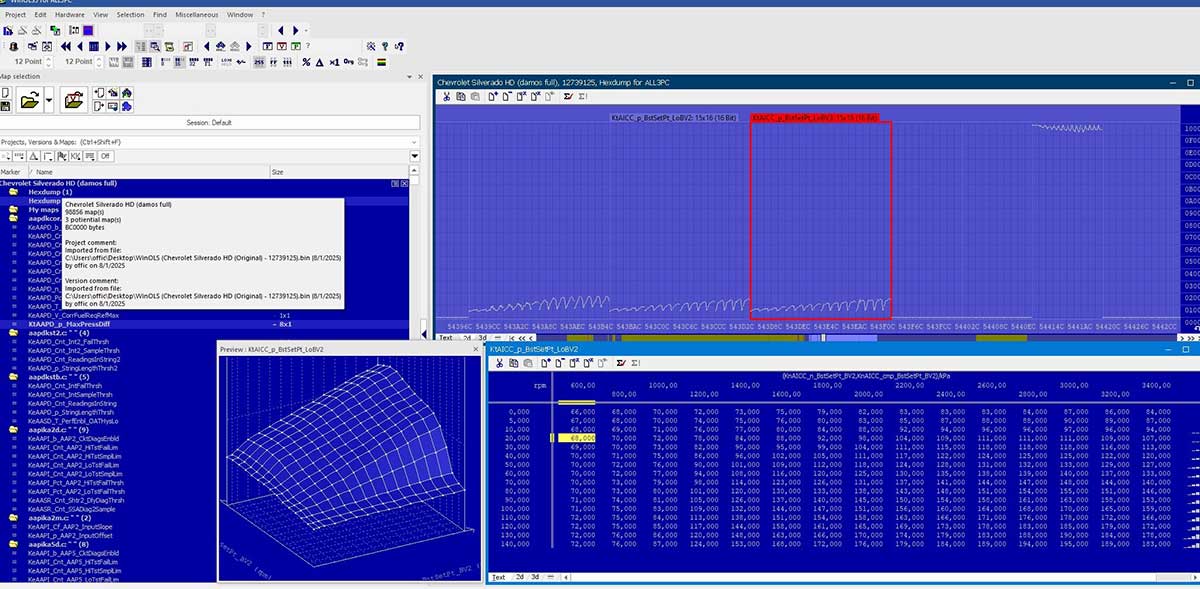Click the yellow highlighted 68,000 cell
Viewport: 1200px width, 589px height.
click(576, 438)
